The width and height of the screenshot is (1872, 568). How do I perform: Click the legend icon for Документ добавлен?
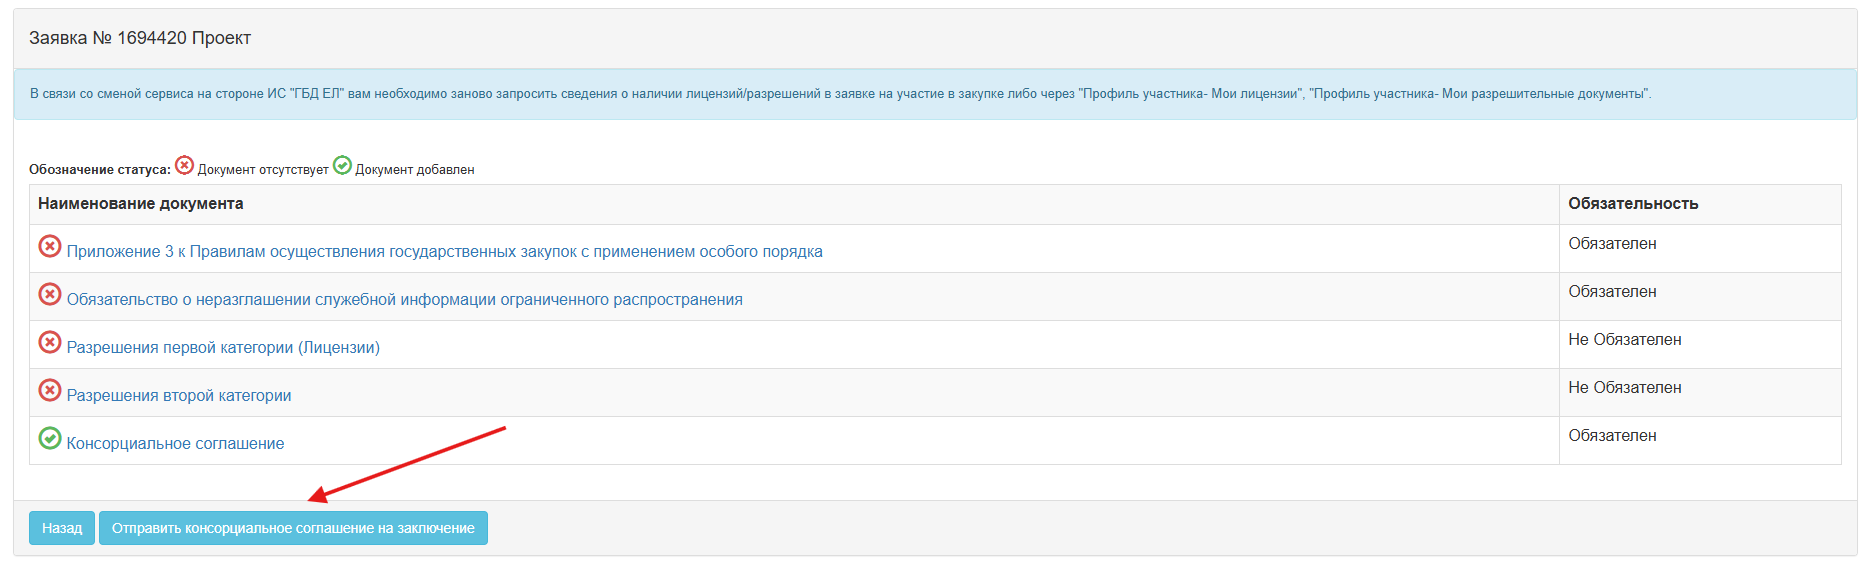click(x=342, y=165)
